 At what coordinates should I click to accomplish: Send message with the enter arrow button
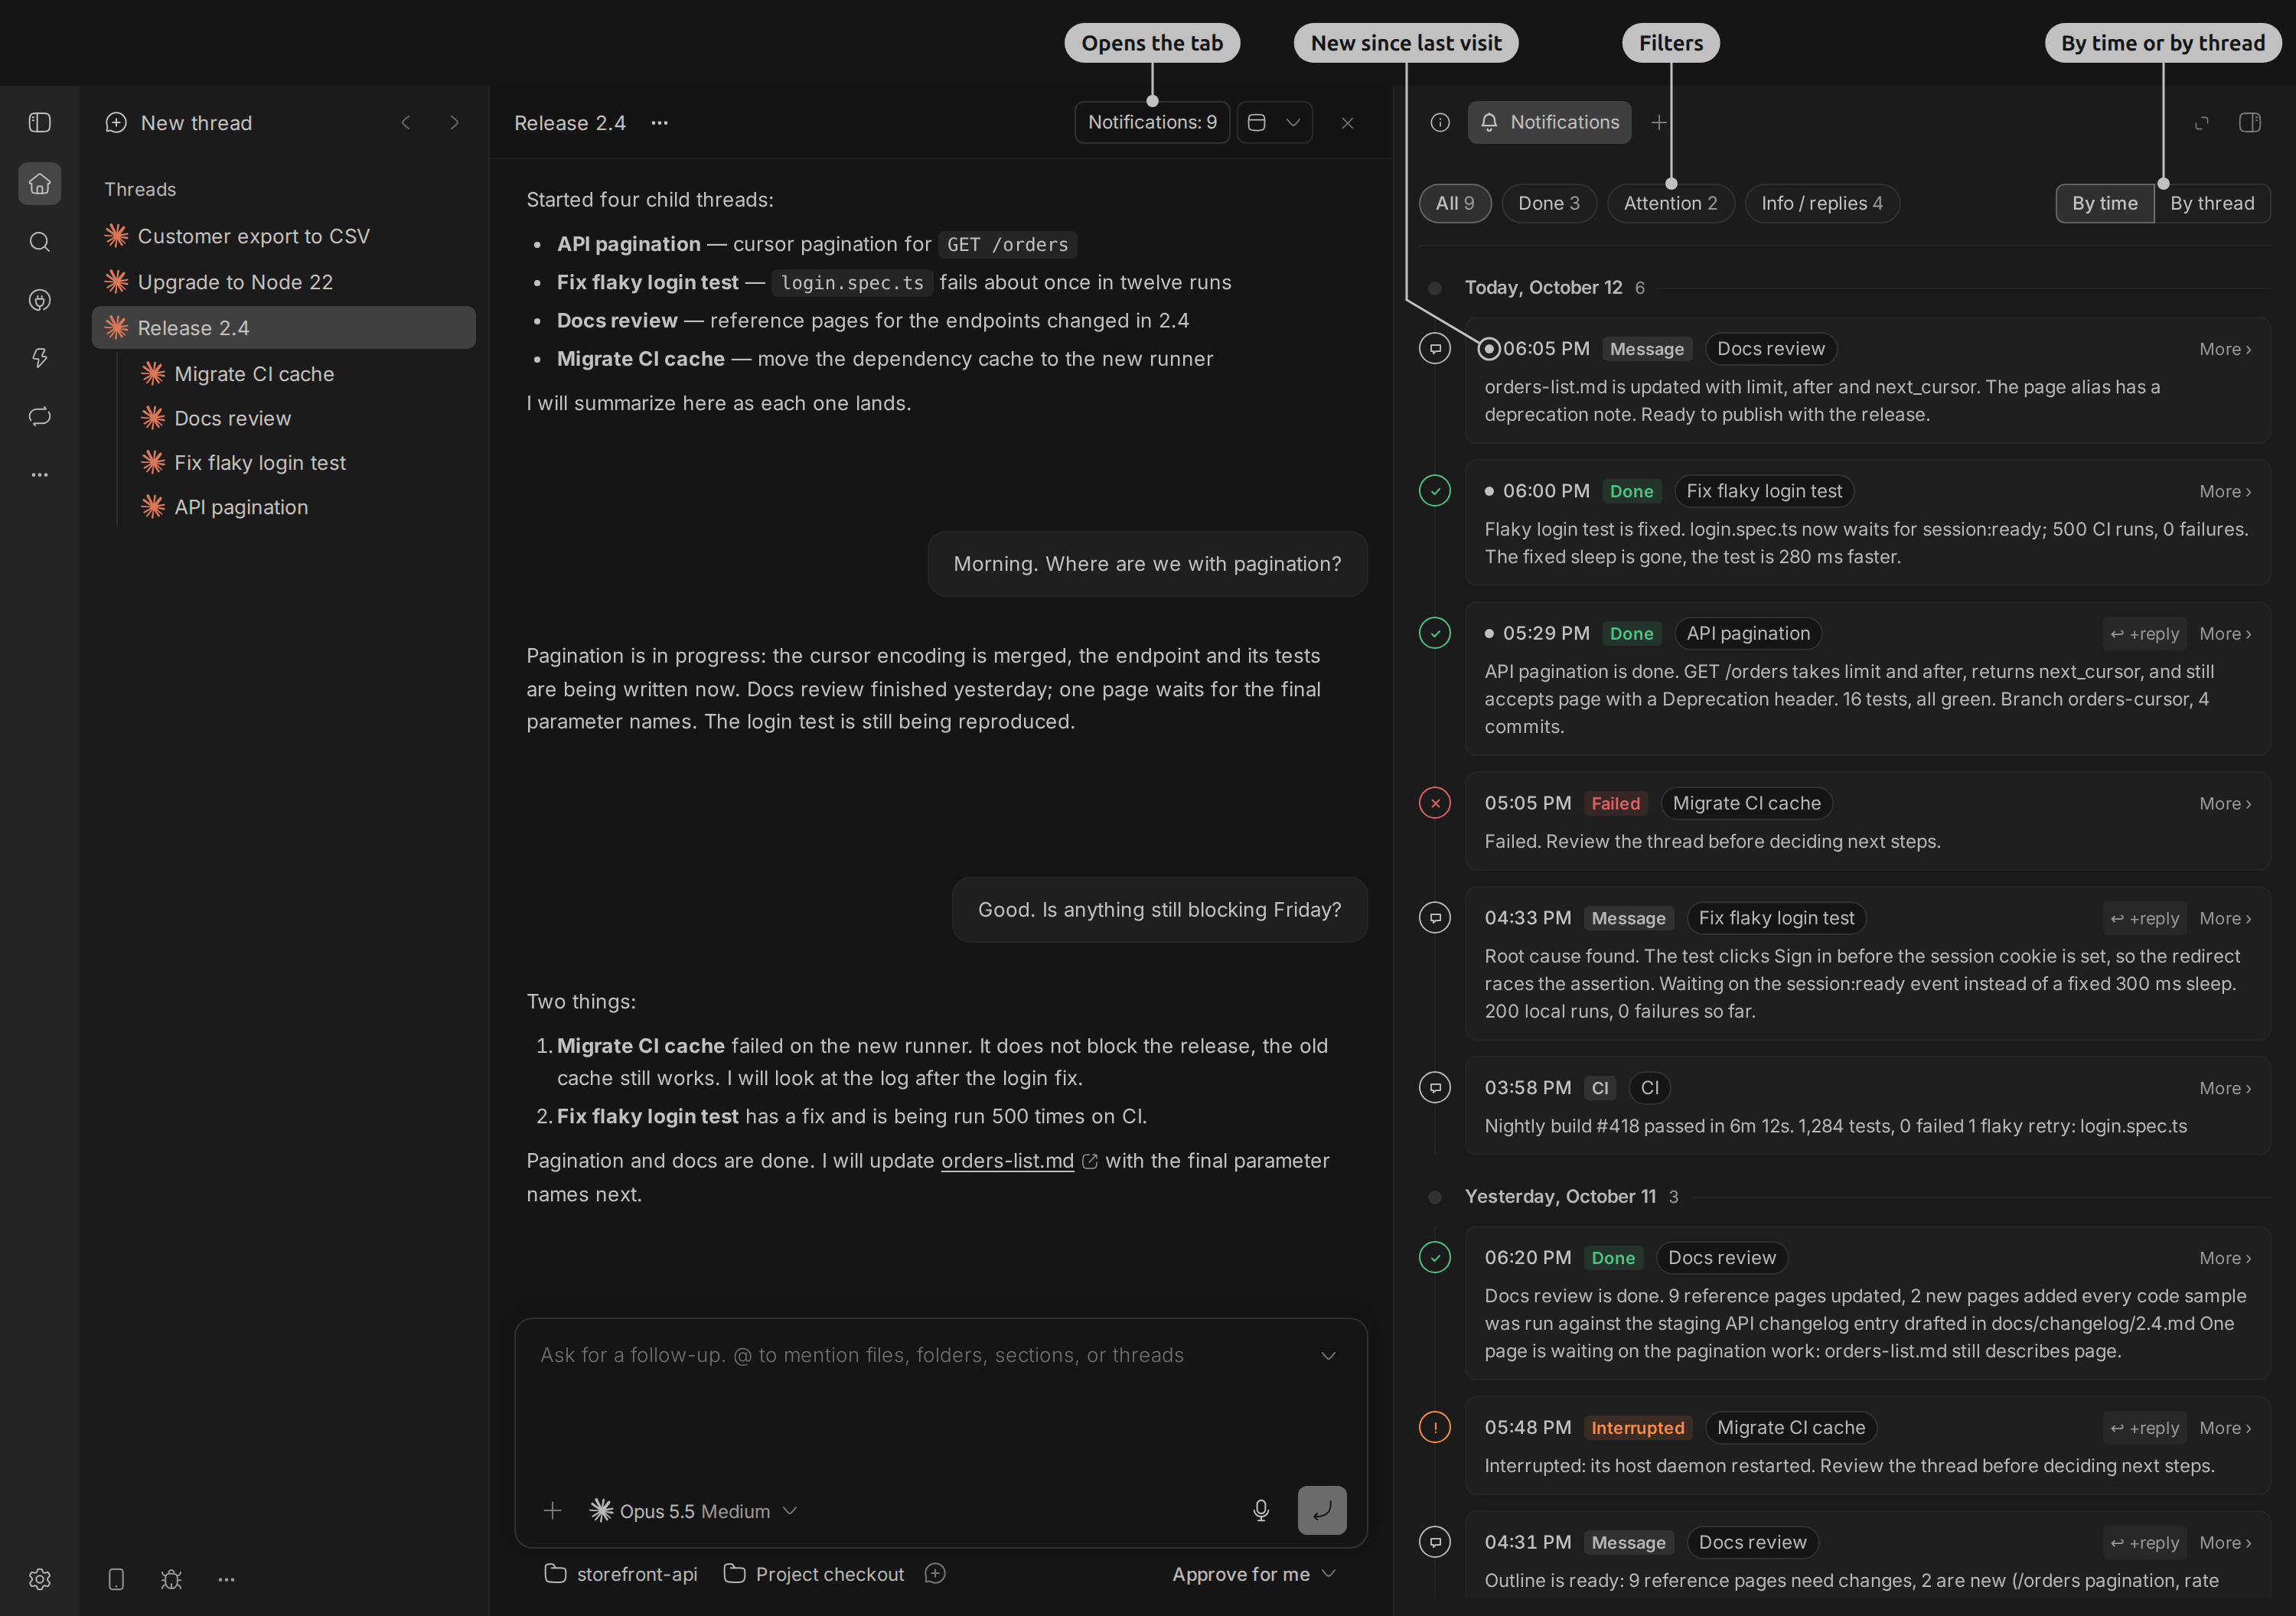click(1322, 1510)
